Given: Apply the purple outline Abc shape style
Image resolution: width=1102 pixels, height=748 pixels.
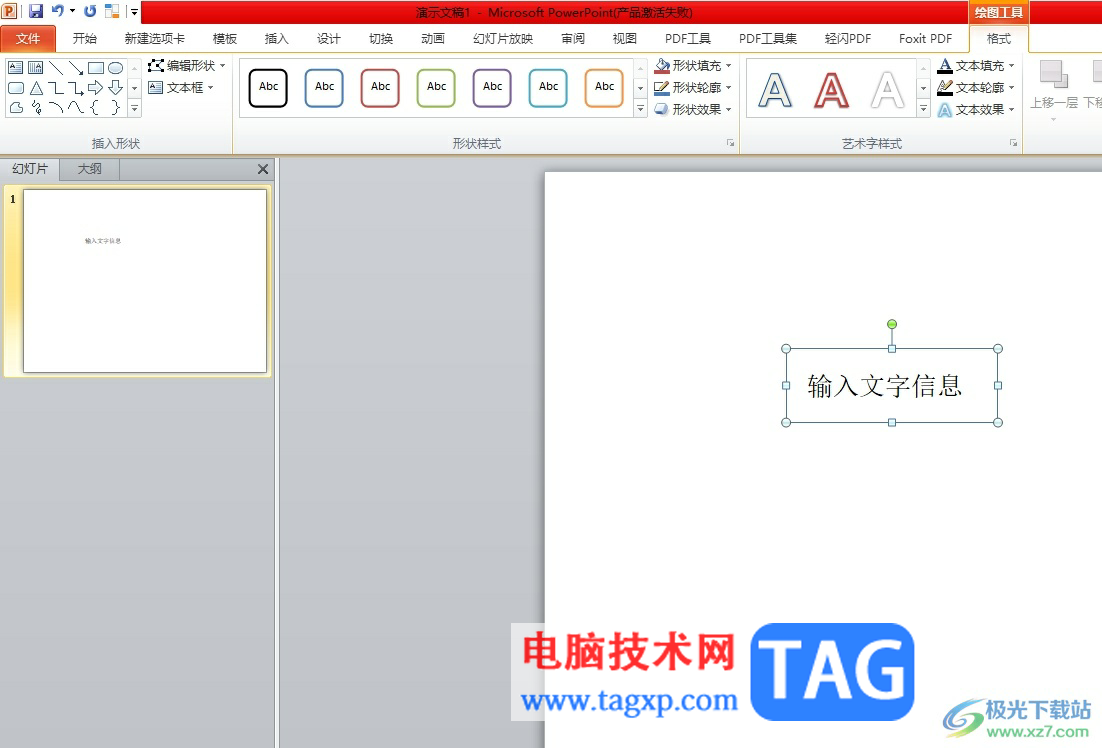Looking at the screenshot, I should click(493, 87).
